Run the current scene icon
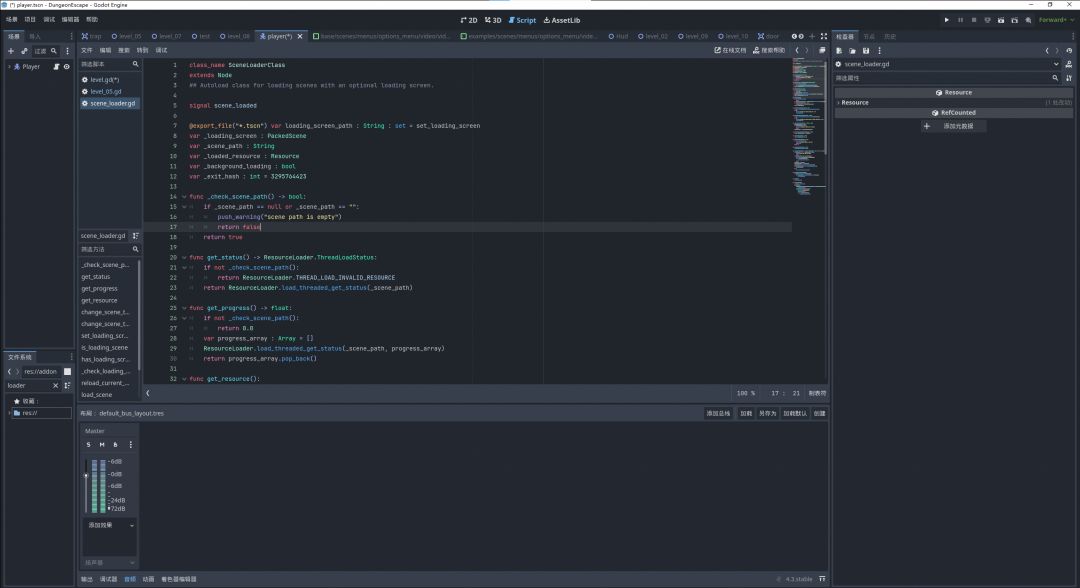Viewport: 1080px width, 588px height. pyautogui.click(x=1001, y=20)
